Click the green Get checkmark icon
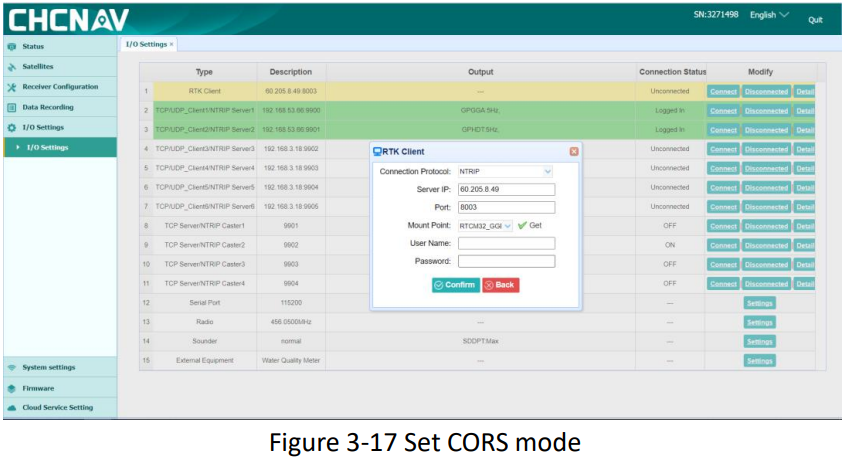 tap(522, 225)
